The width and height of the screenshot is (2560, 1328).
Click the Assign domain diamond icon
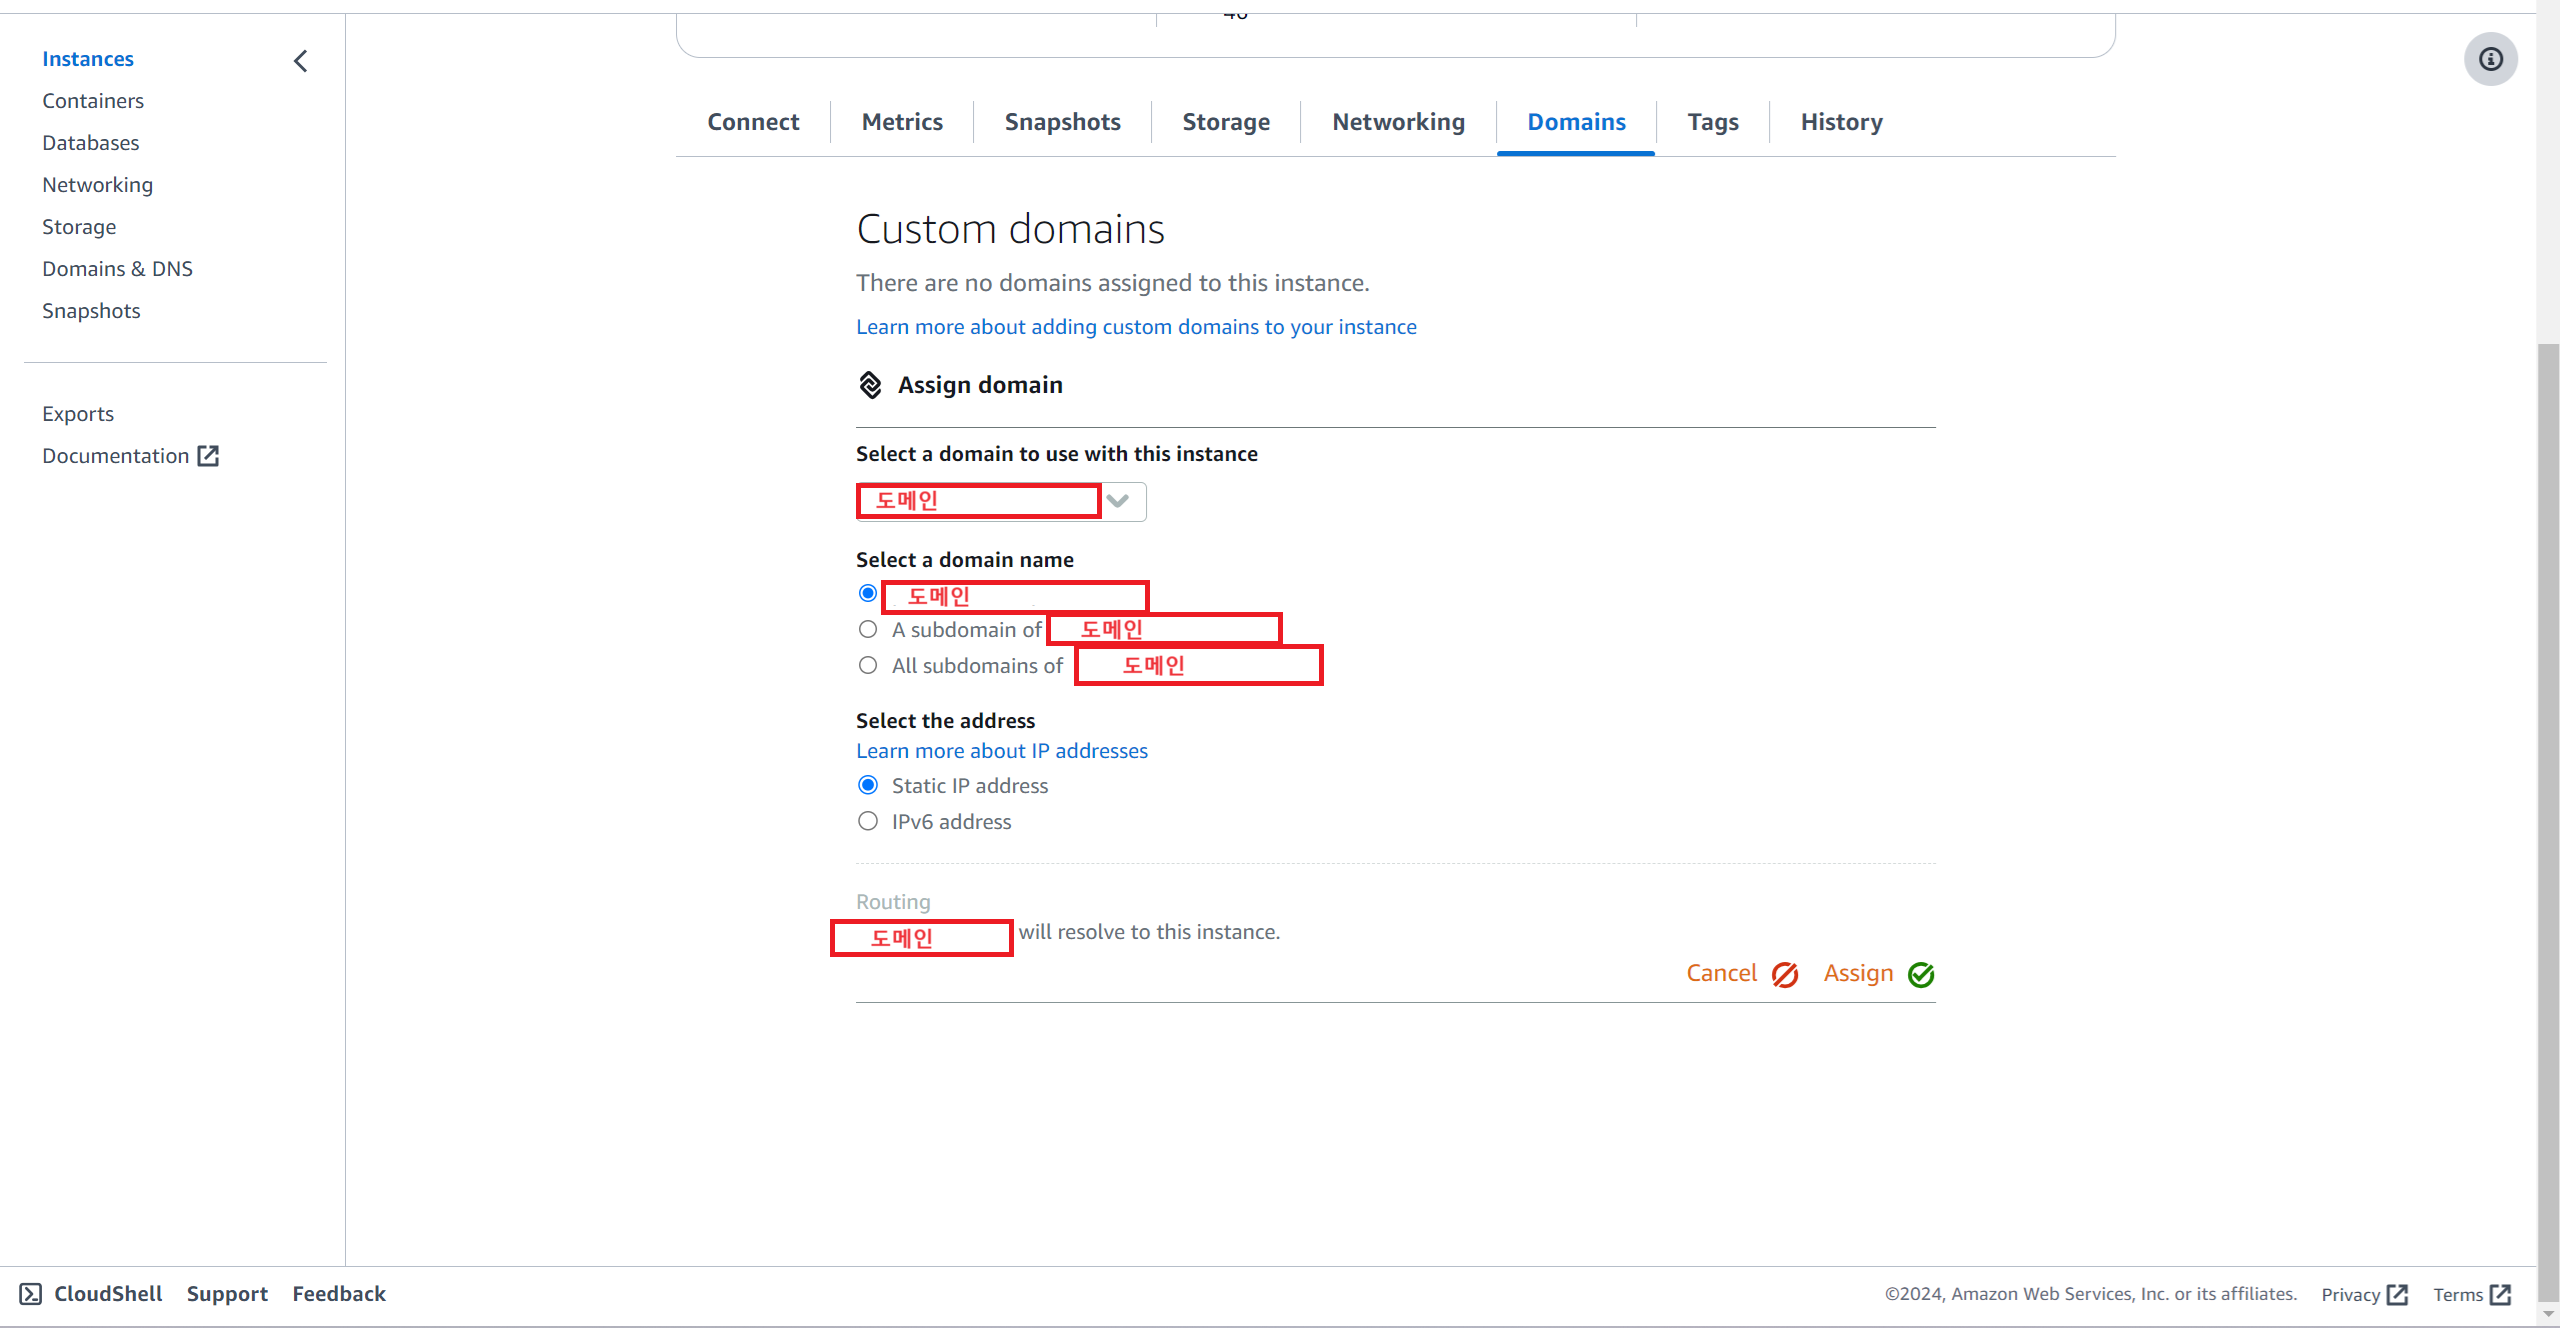870,385
